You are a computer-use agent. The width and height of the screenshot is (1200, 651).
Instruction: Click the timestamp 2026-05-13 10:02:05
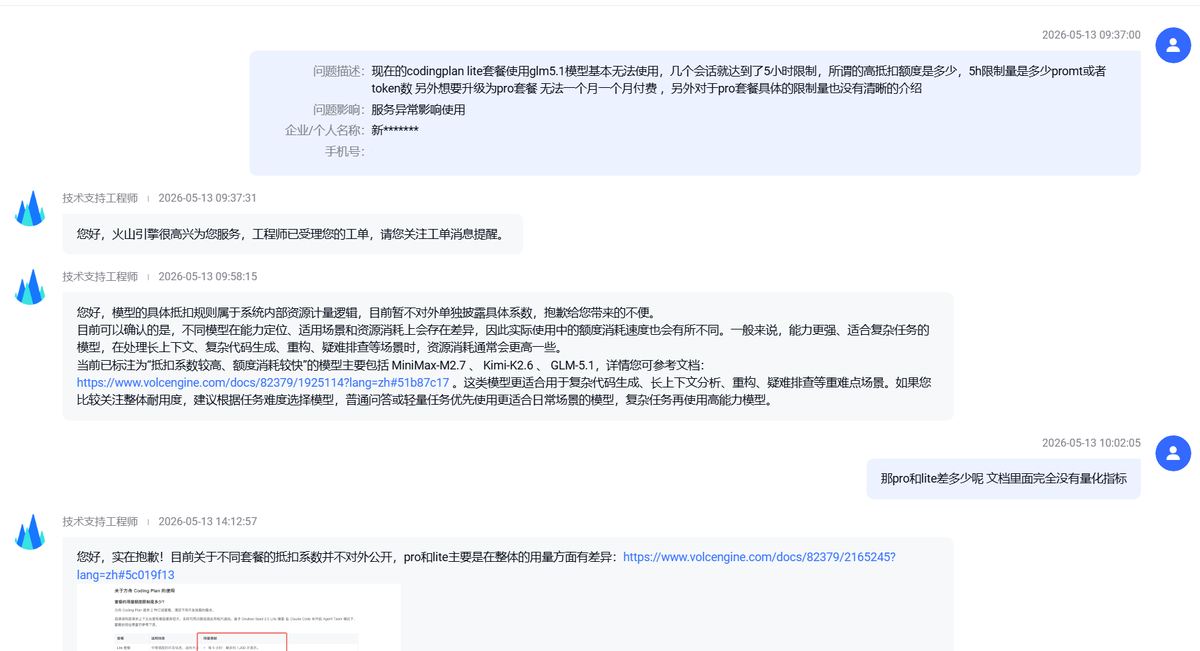1091,443
